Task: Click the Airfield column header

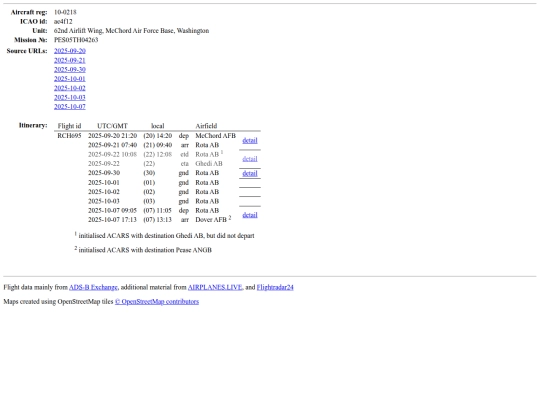Action: (x=206, y=126)
